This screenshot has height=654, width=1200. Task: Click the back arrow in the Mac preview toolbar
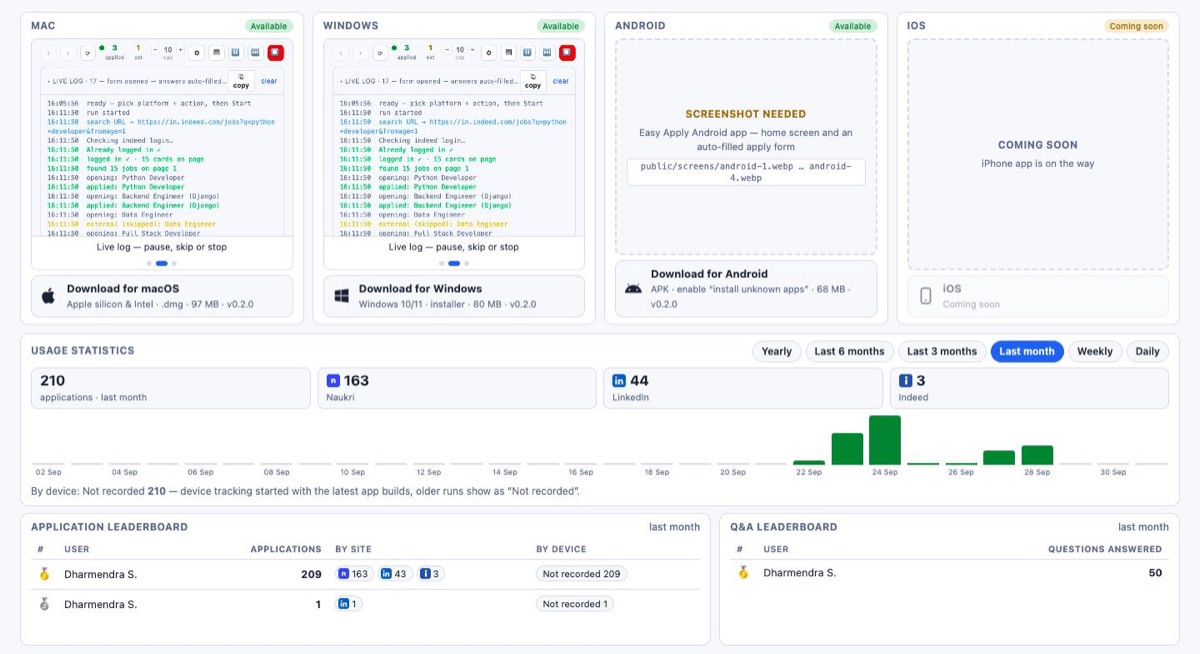[x=48, y=53]
